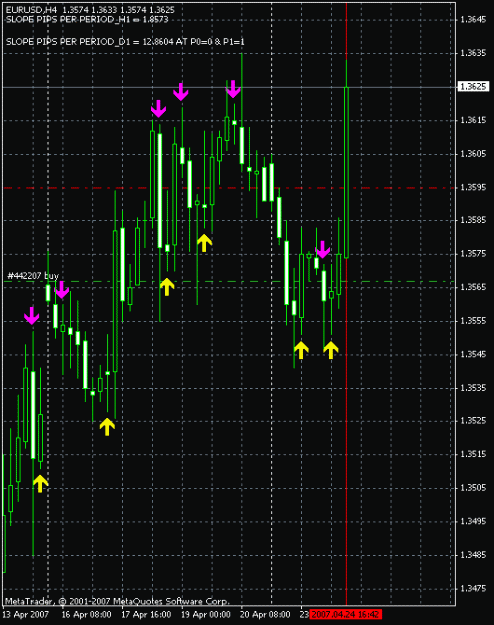Click the 1.3535 price axis label
This screenshot has height=625, width=494.
[x=473, y=387]
